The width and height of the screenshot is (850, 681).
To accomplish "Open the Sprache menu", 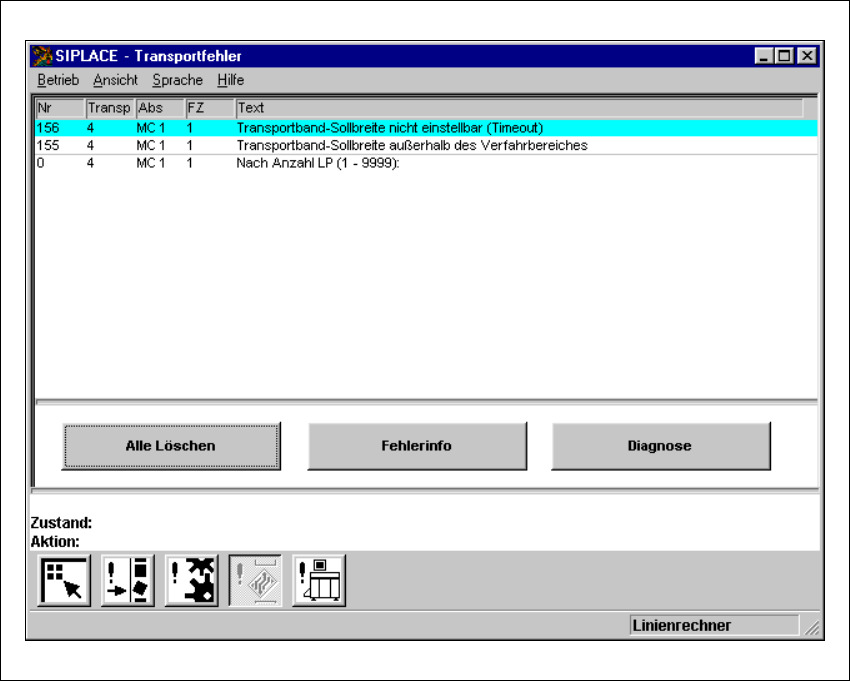I will coord(177,80).
